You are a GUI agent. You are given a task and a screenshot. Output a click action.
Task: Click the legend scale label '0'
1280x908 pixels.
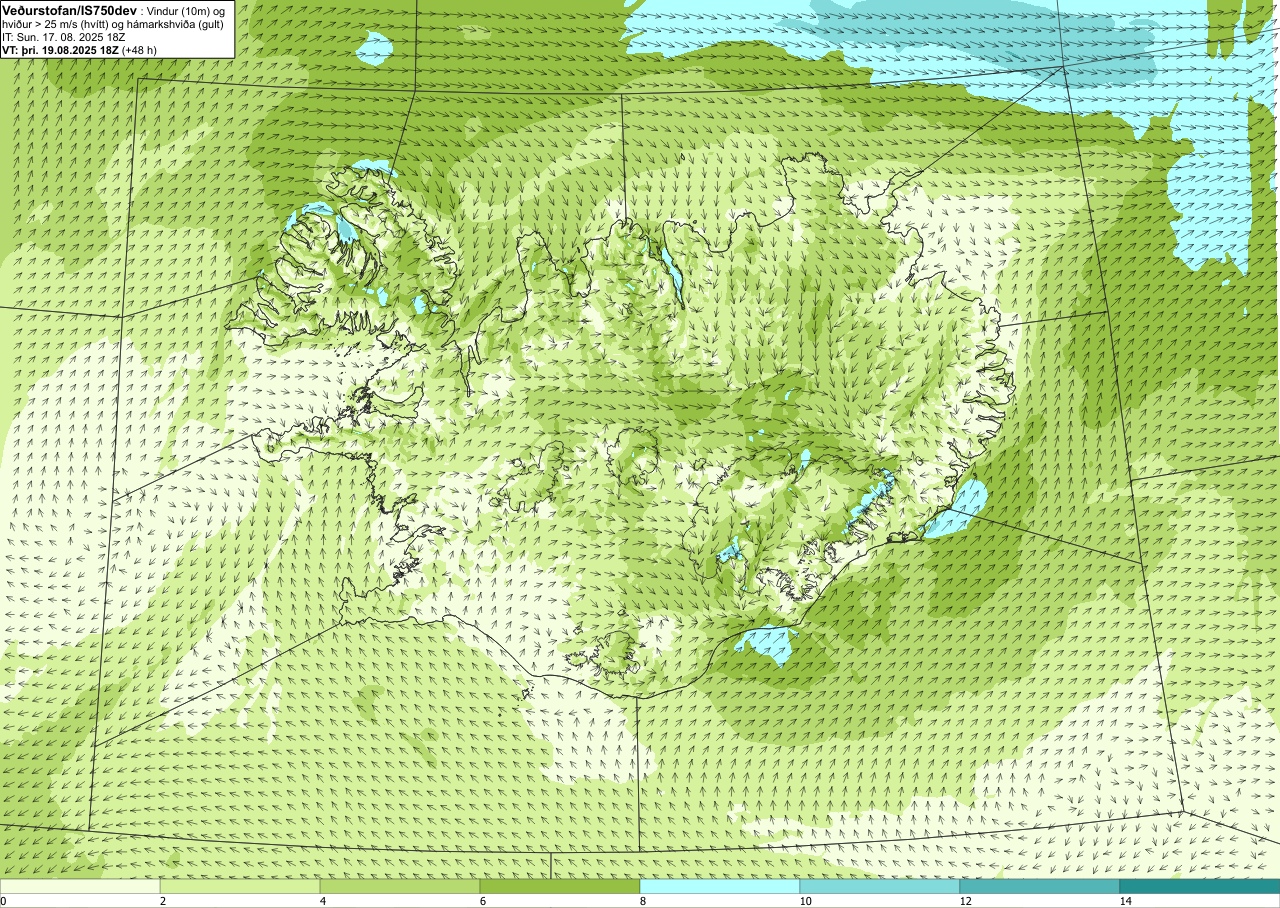[x=4, y=901]
